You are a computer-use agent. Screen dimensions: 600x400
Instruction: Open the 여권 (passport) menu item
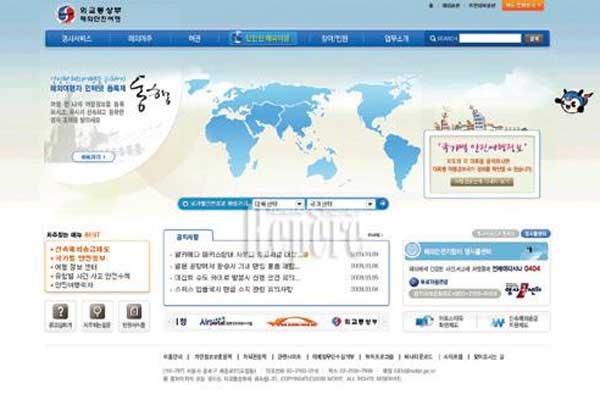click(194, 39)
